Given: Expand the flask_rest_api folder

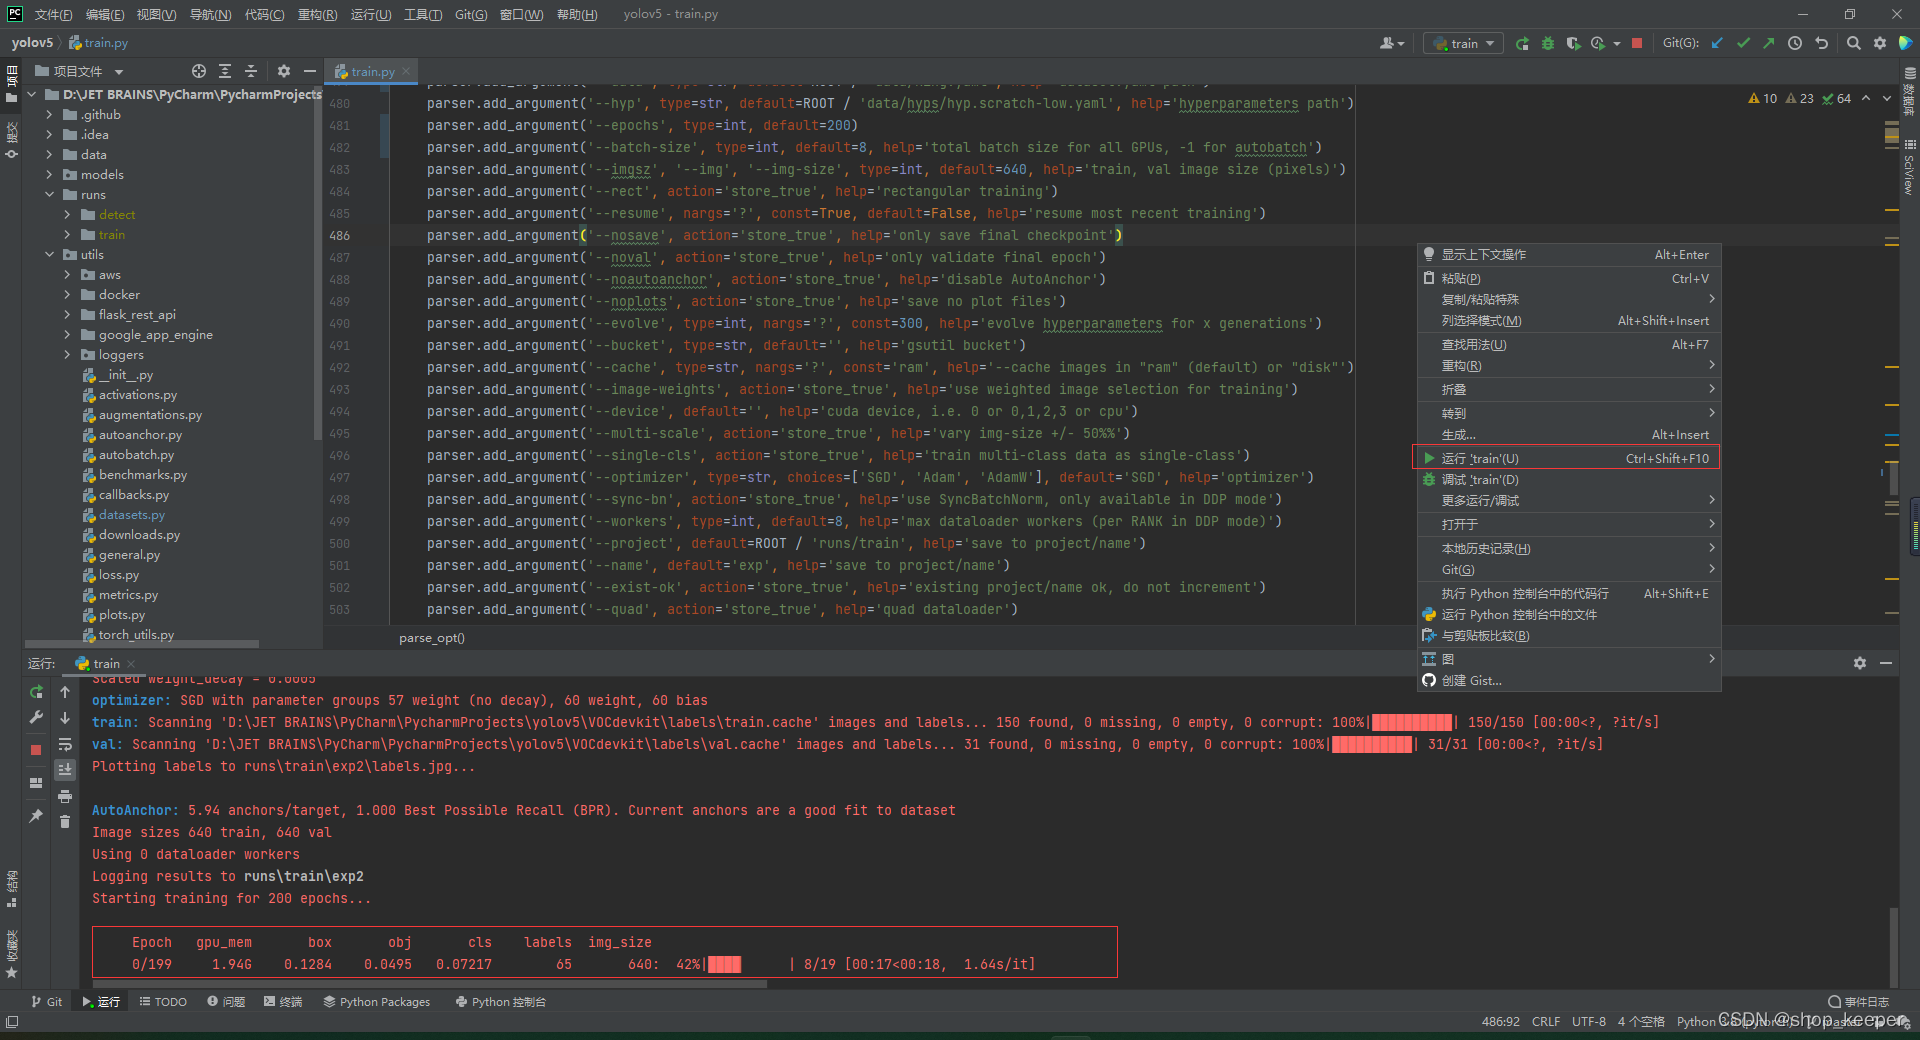Looking at the screenshot, I should pos(67,315).
